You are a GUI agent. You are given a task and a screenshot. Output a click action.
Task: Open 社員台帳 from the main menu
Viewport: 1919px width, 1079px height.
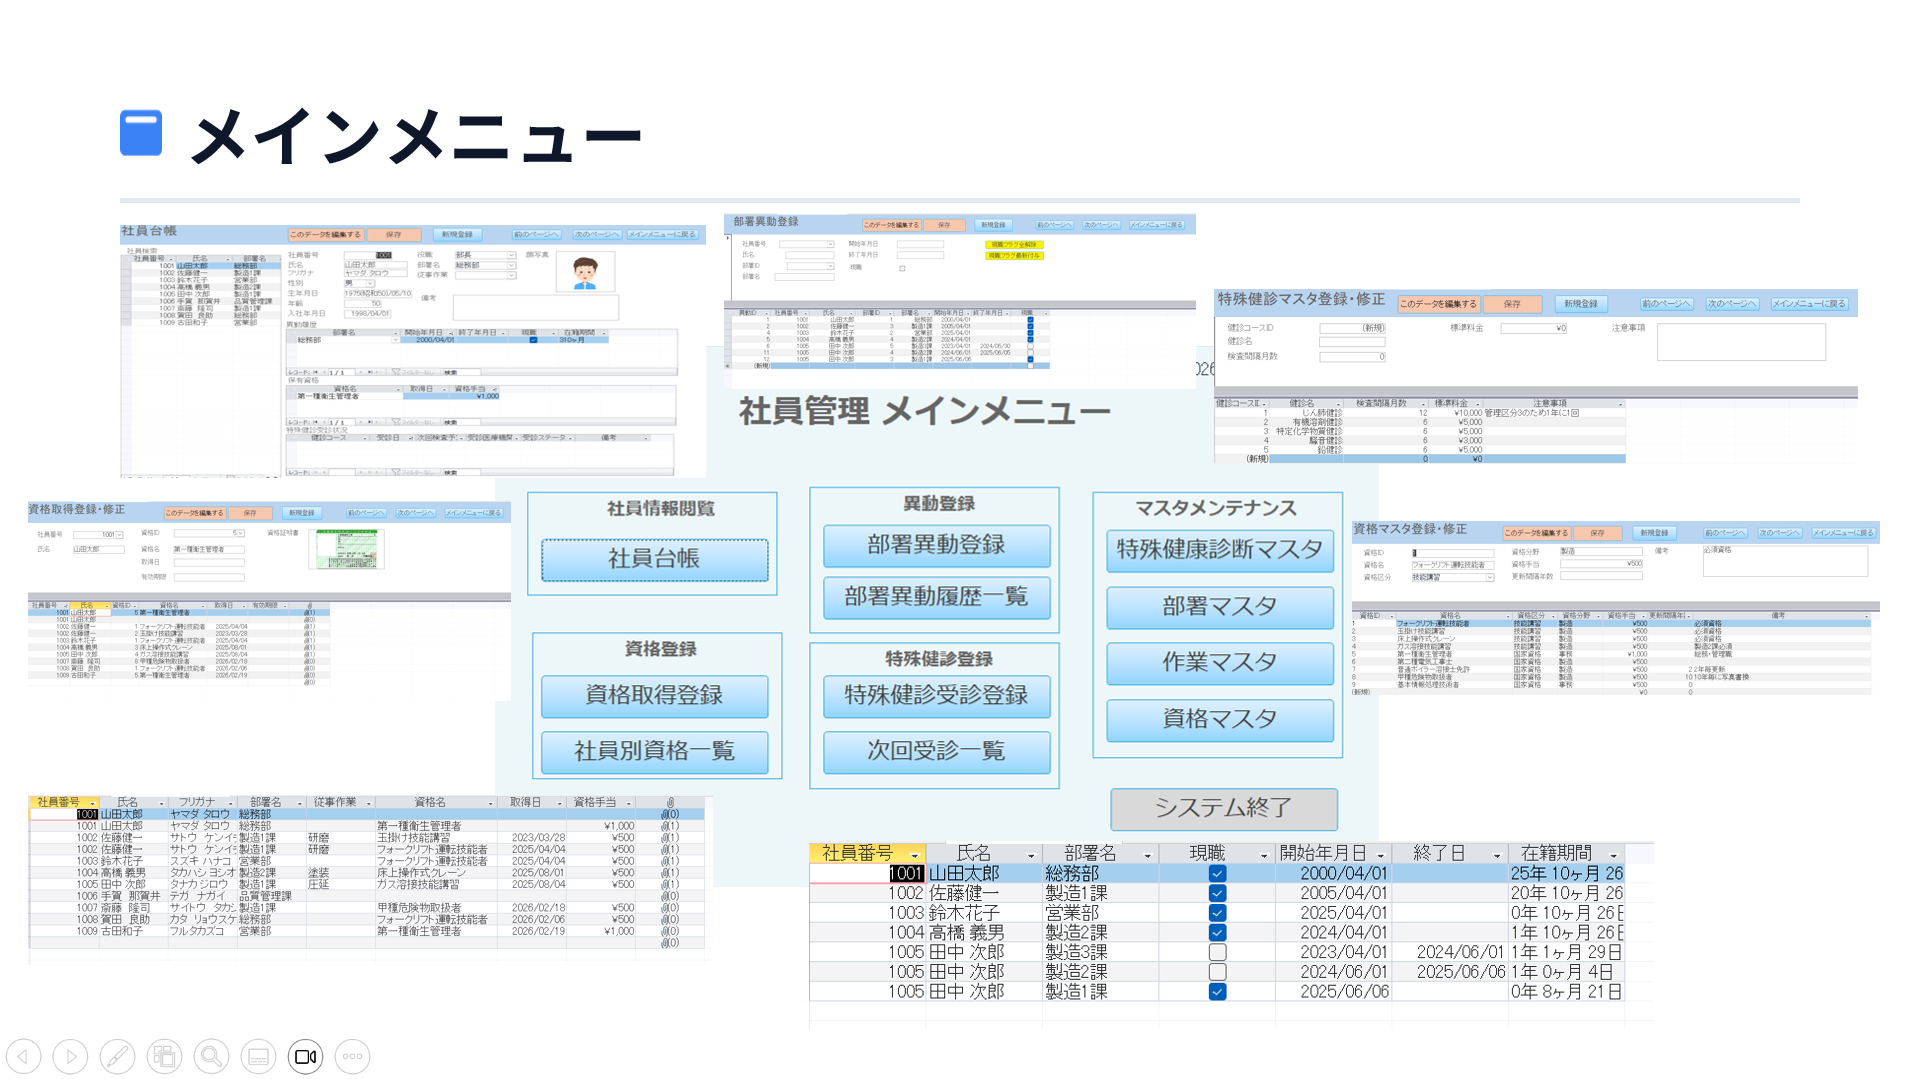tap(654, 559)
